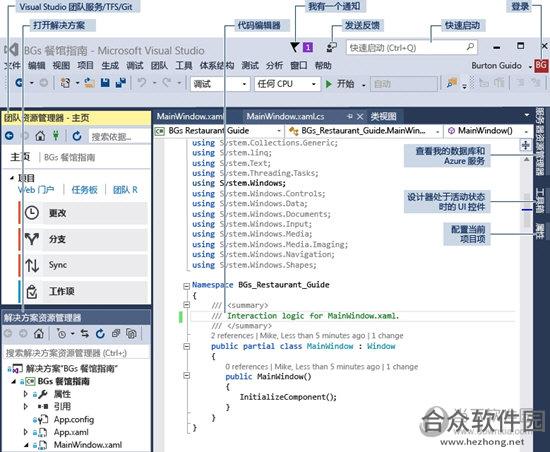Viewport: 550px width, 452px height.
Task: Click the 开始 start debugging button
Action: click(x=340, y=84)
